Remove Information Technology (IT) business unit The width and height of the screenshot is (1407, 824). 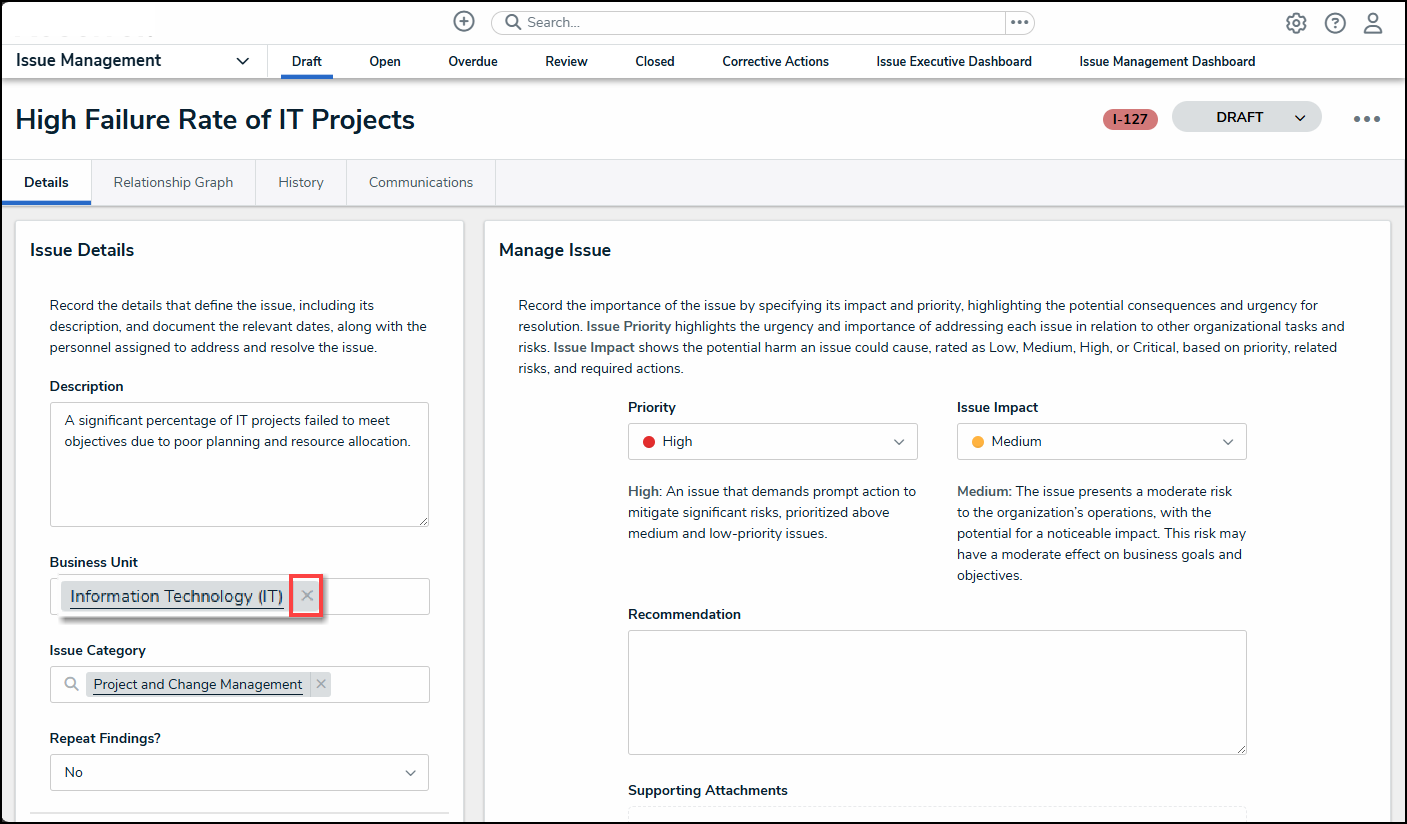[307, 596]
